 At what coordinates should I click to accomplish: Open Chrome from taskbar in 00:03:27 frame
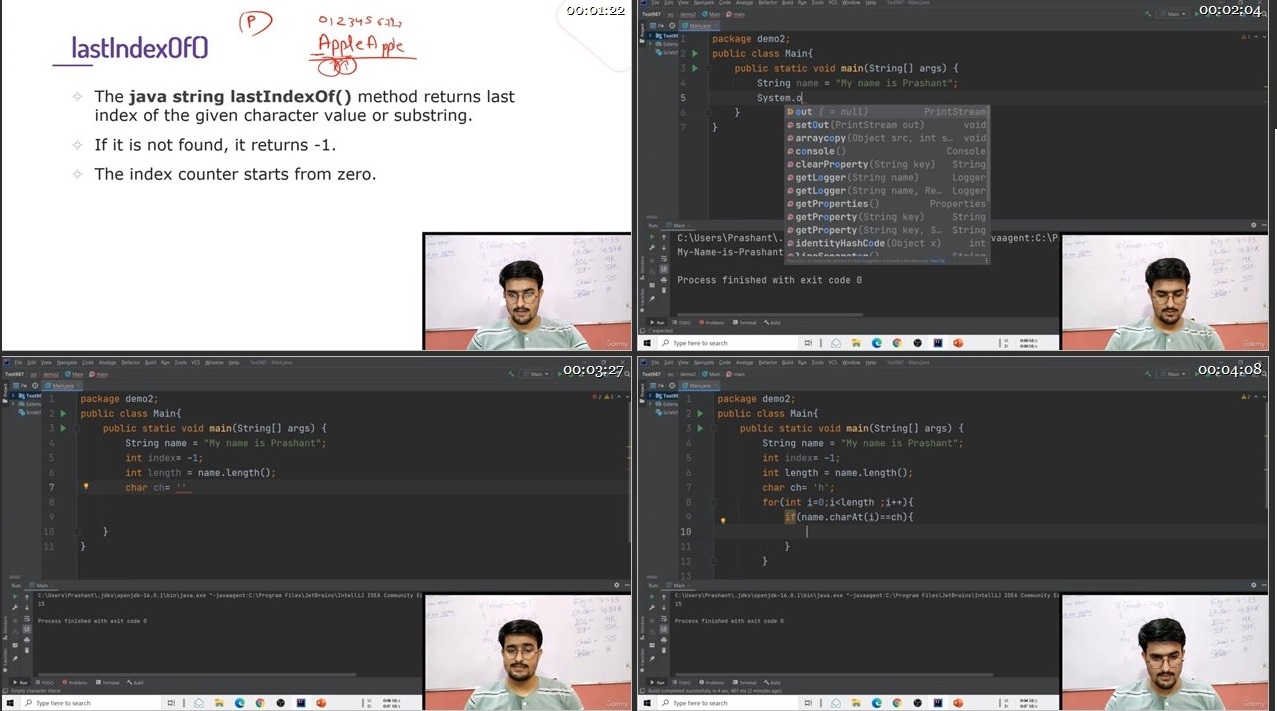[x=260, y=703]
